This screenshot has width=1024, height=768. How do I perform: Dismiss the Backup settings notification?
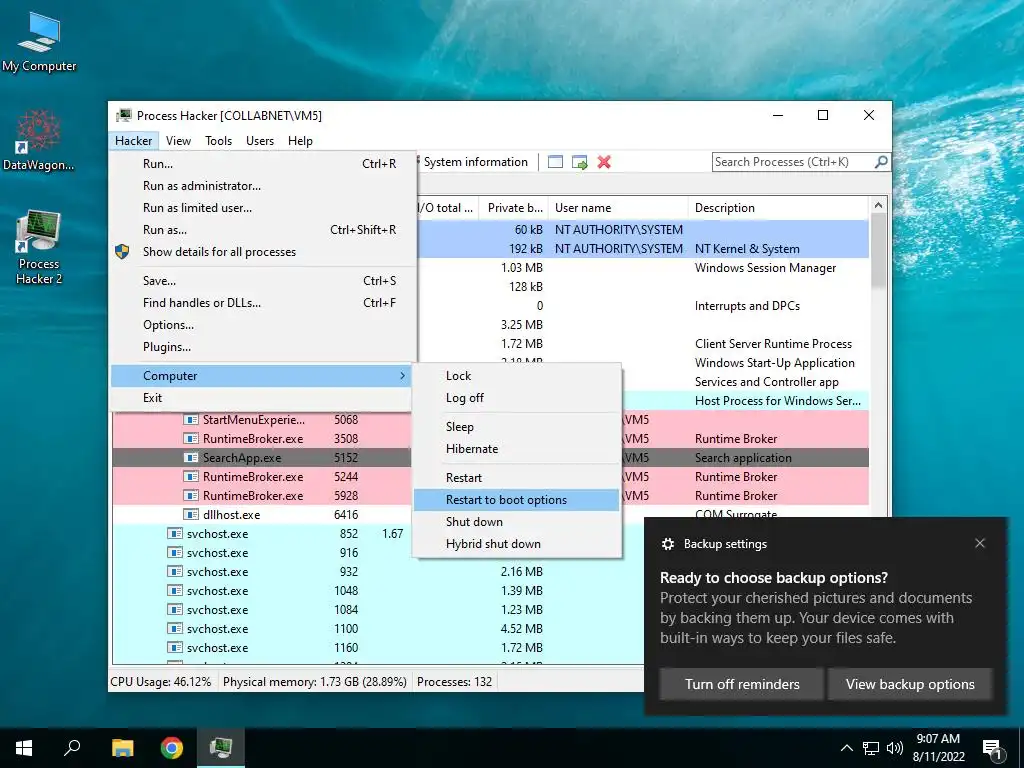(980, 543)
